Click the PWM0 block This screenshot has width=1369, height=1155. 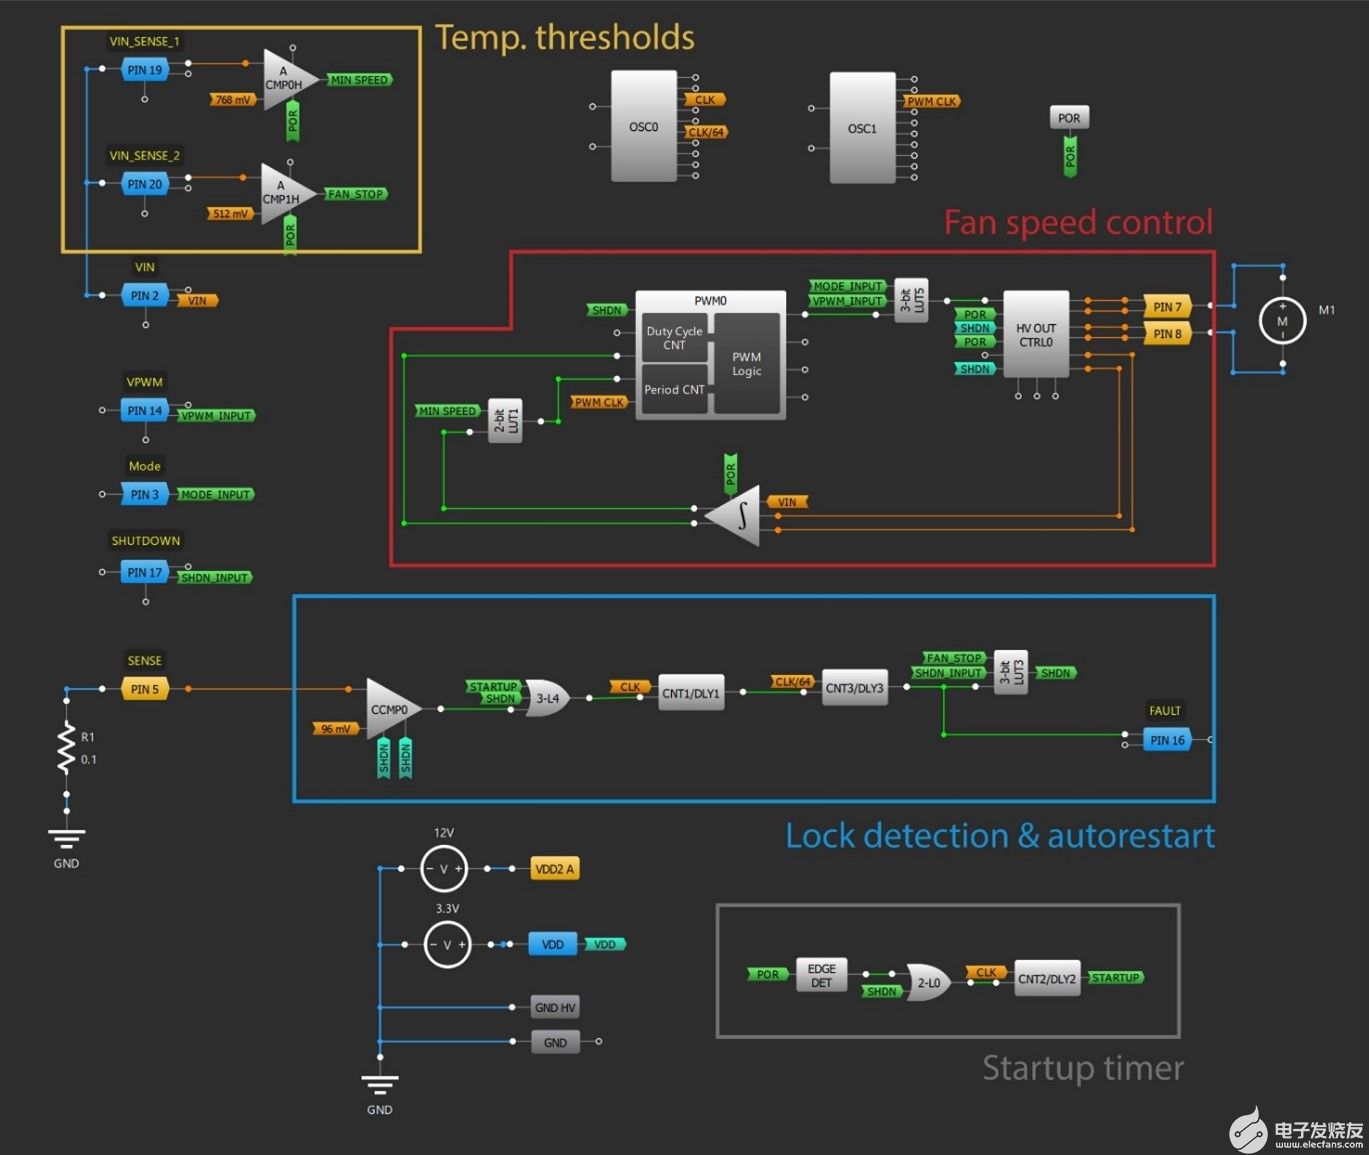pyautogui.click(x=710, y=355)
